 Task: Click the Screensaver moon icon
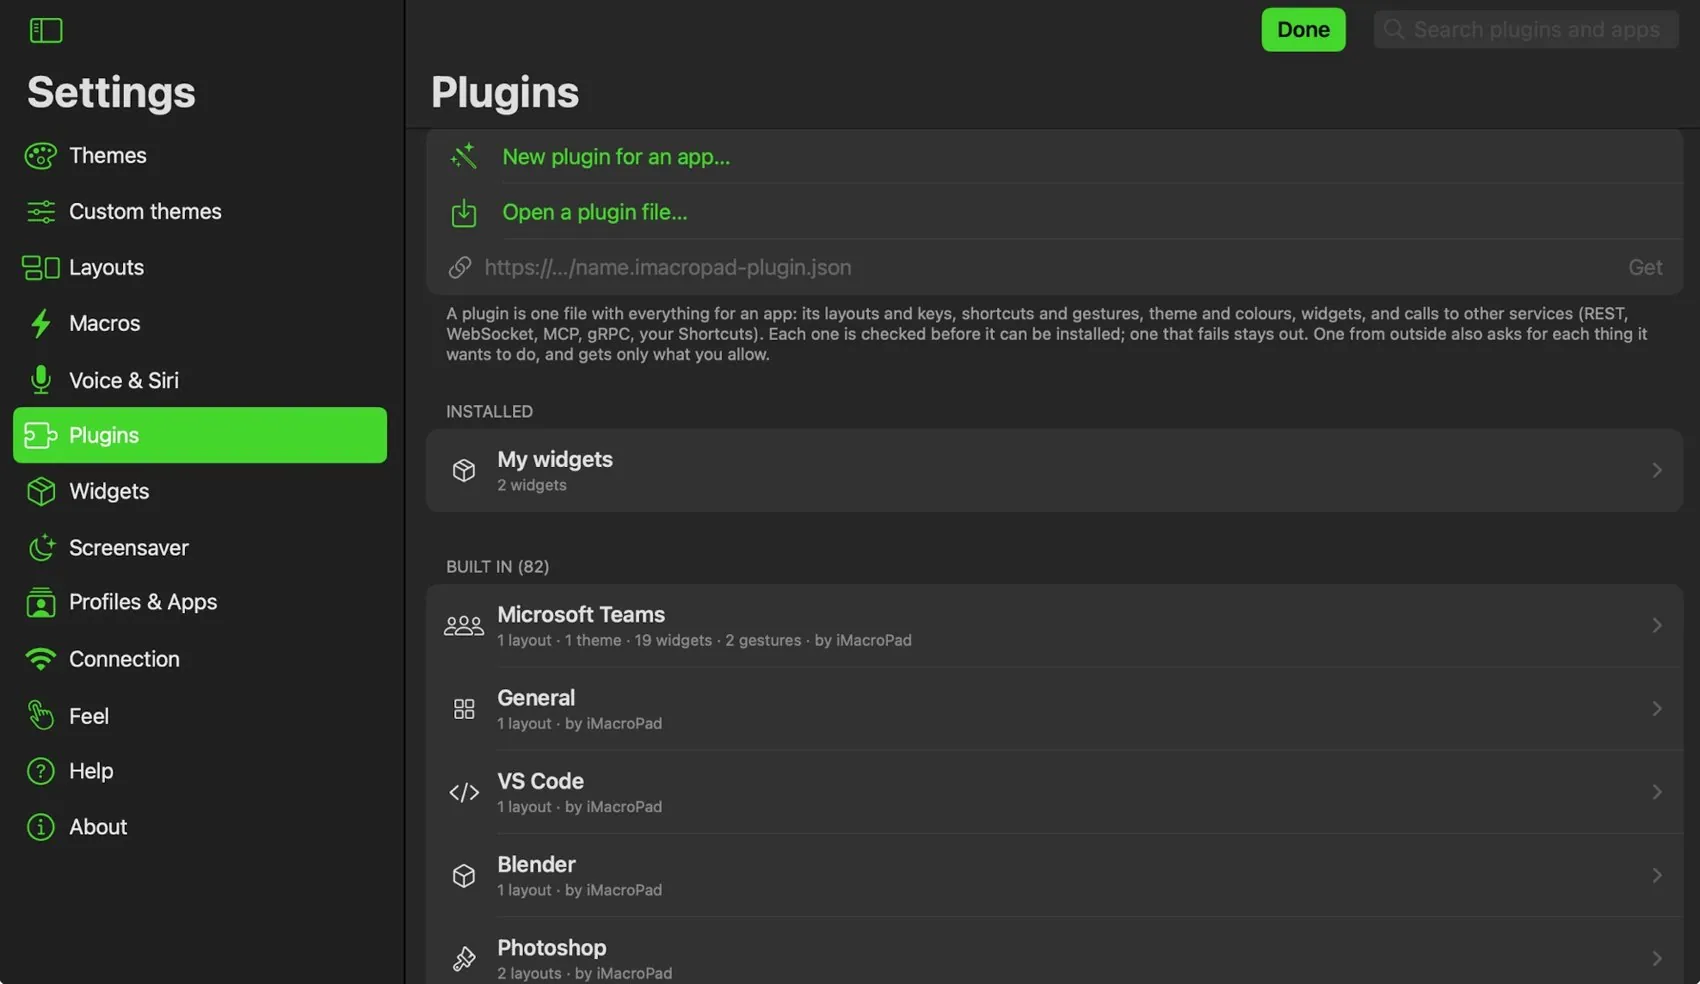point(40,547)
